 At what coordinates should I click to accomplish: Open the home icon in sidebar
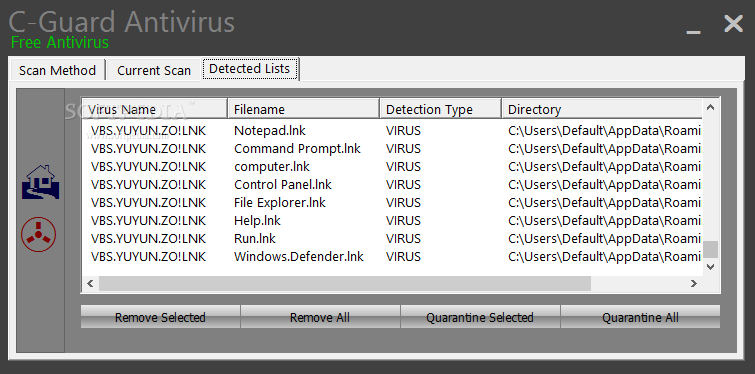pos(40,182)
